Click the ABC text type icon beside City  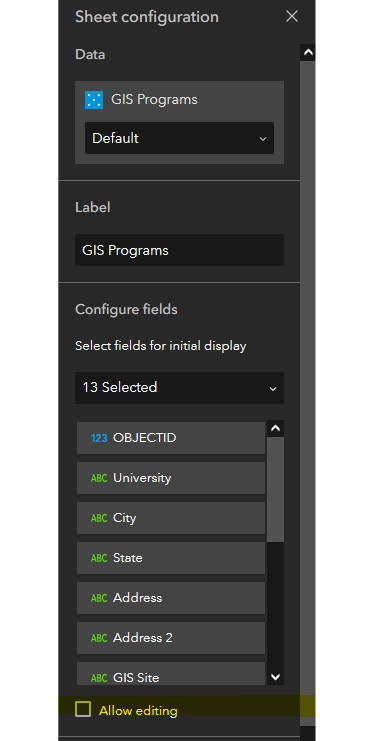point(99,518)
